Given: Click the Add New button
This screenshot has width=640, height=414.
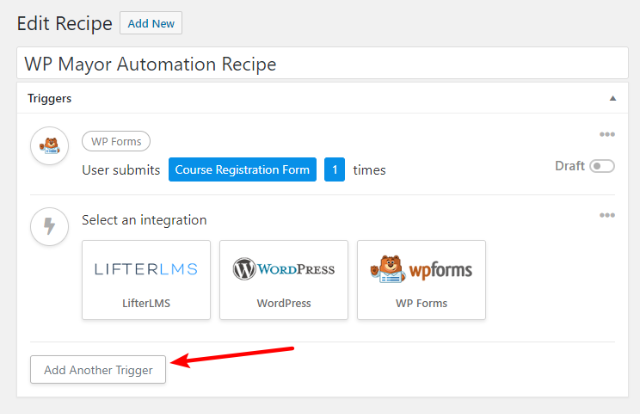Looking at the screenshot, I should pyautogui.click(x=151, y=23).
